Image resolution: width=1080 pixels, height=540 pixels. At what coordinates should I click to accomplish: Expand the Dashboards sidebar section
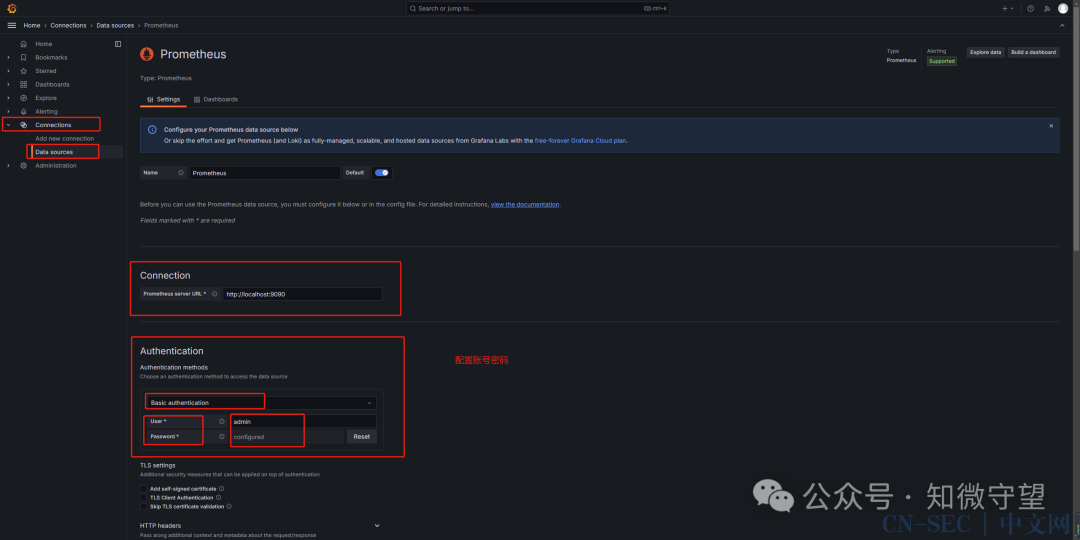click(8, 84)
